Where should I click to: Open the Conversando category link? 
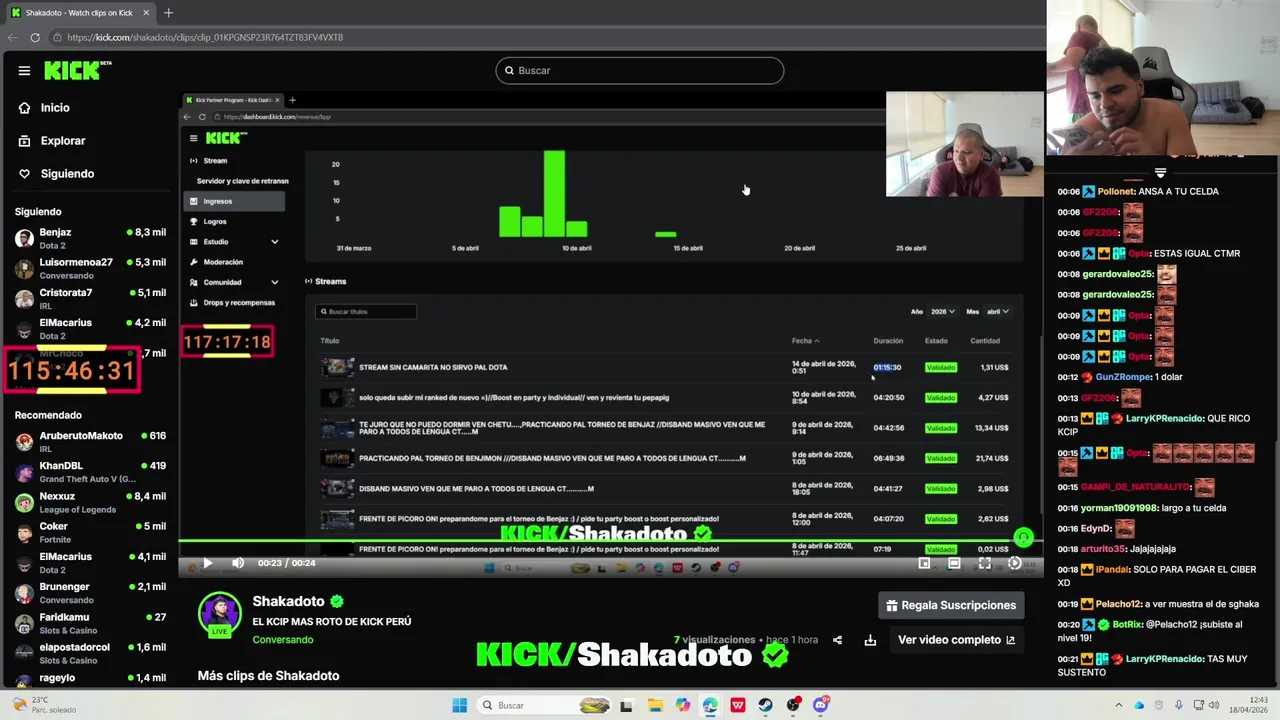pyautogui.click(x=282, y=640)
